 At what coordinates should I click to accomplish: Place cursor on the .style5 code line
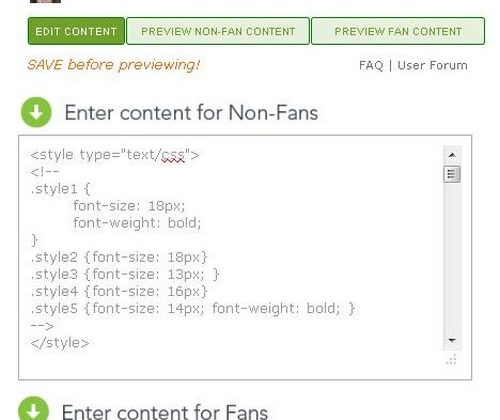pos(193,309)
